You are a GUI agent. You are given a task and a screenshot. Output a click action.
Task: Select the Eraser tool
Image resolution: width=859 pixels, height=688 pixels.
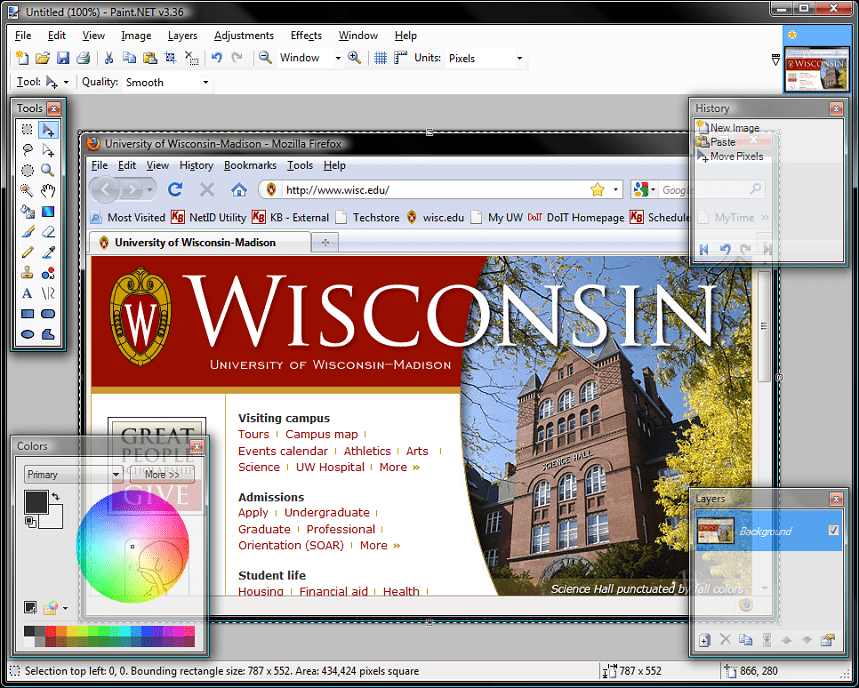tap(48, 232)
